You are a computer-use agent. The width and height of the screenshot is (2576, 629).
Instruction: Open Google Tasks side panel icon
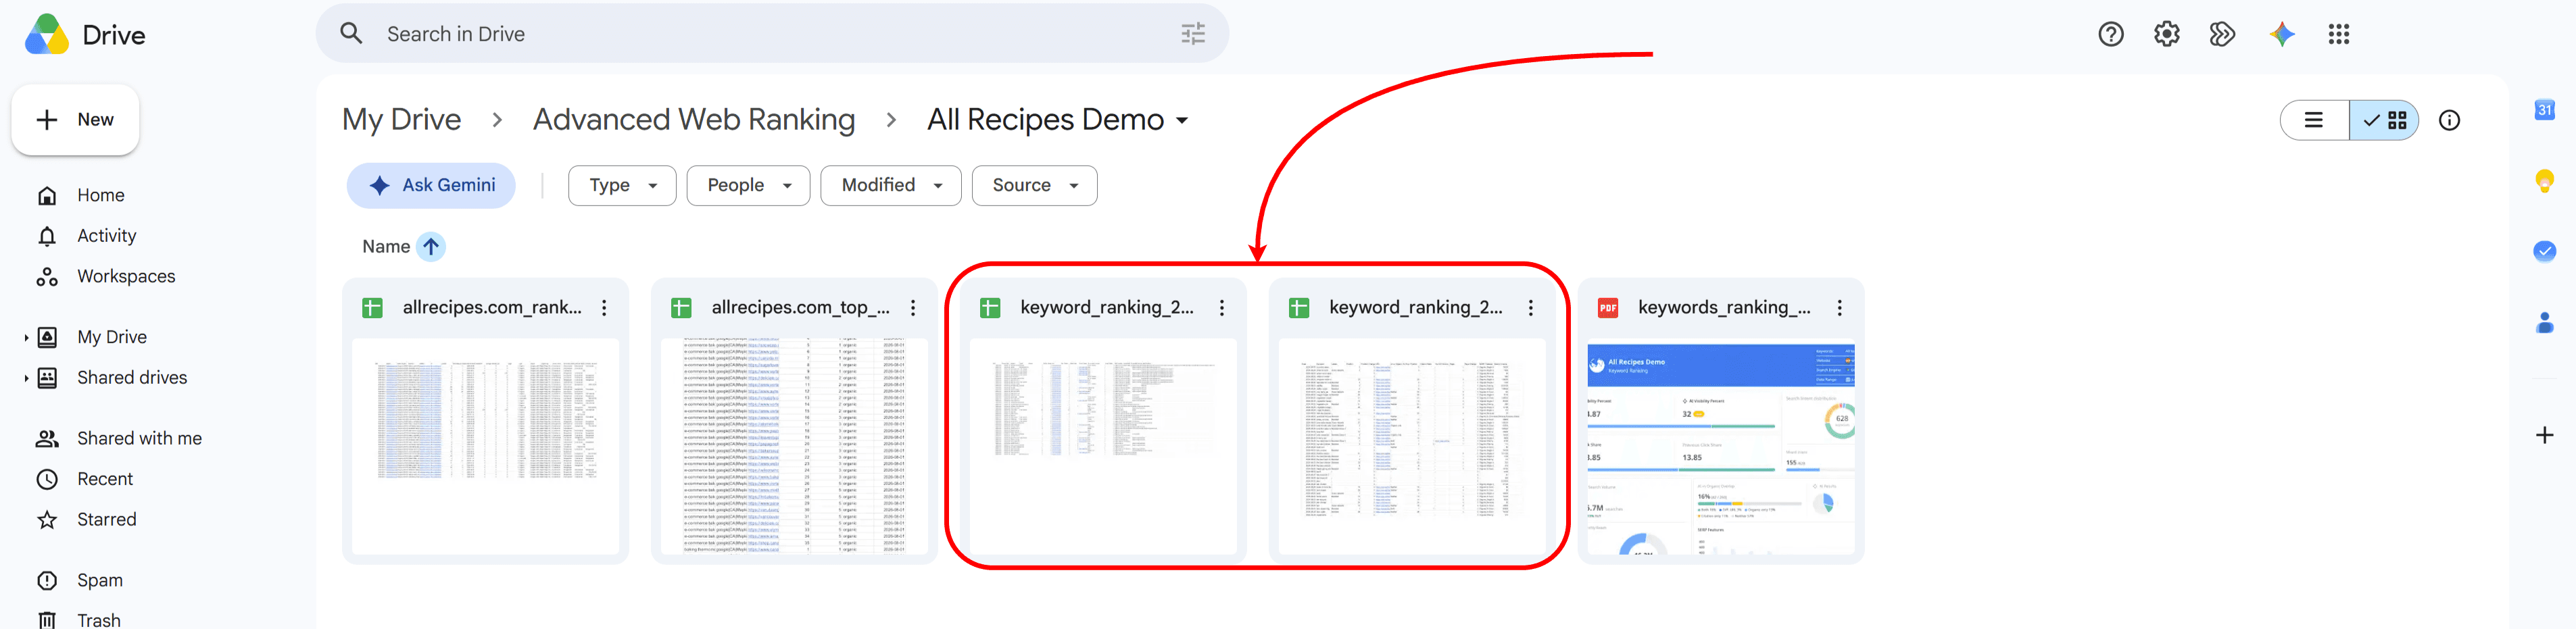click(x=2544, y=251)
